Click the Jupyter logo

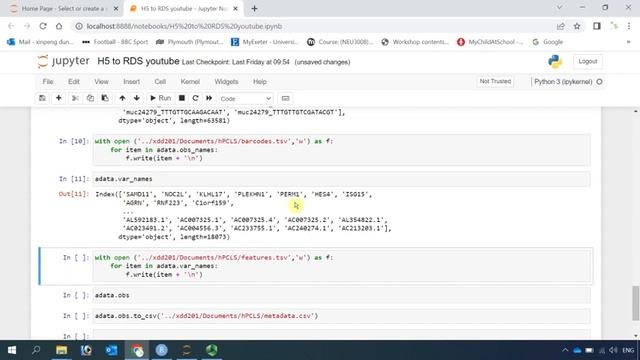pos(63,61)
